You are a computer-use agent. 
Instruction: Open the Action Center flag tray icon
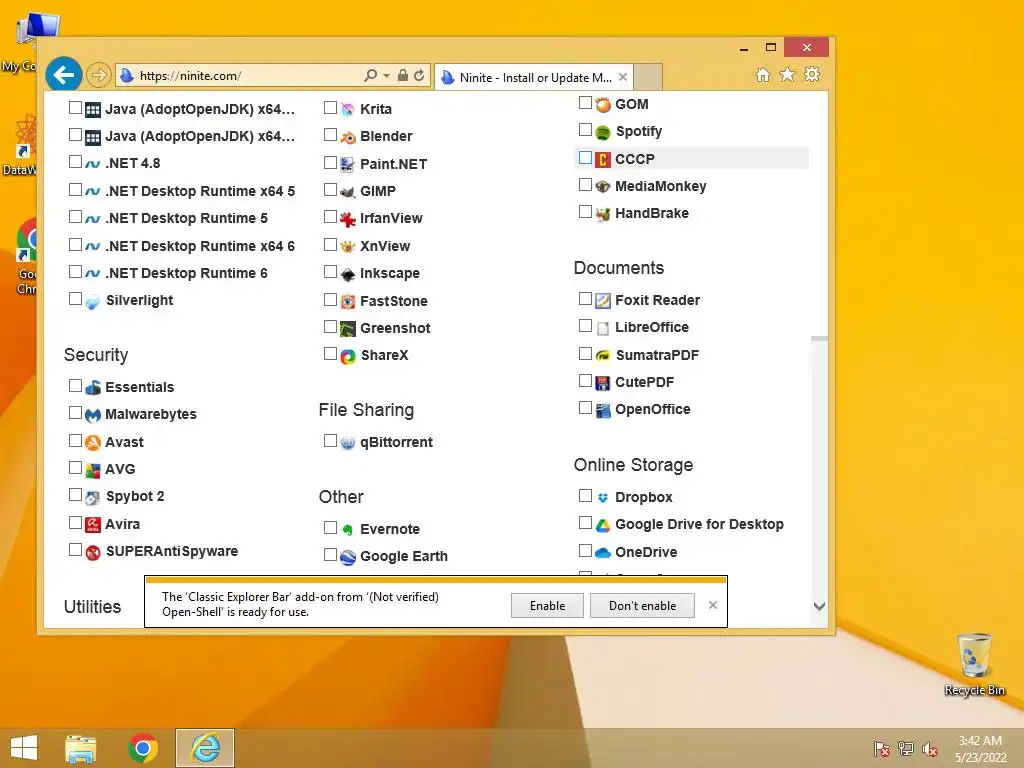click(x=882, y=749)
